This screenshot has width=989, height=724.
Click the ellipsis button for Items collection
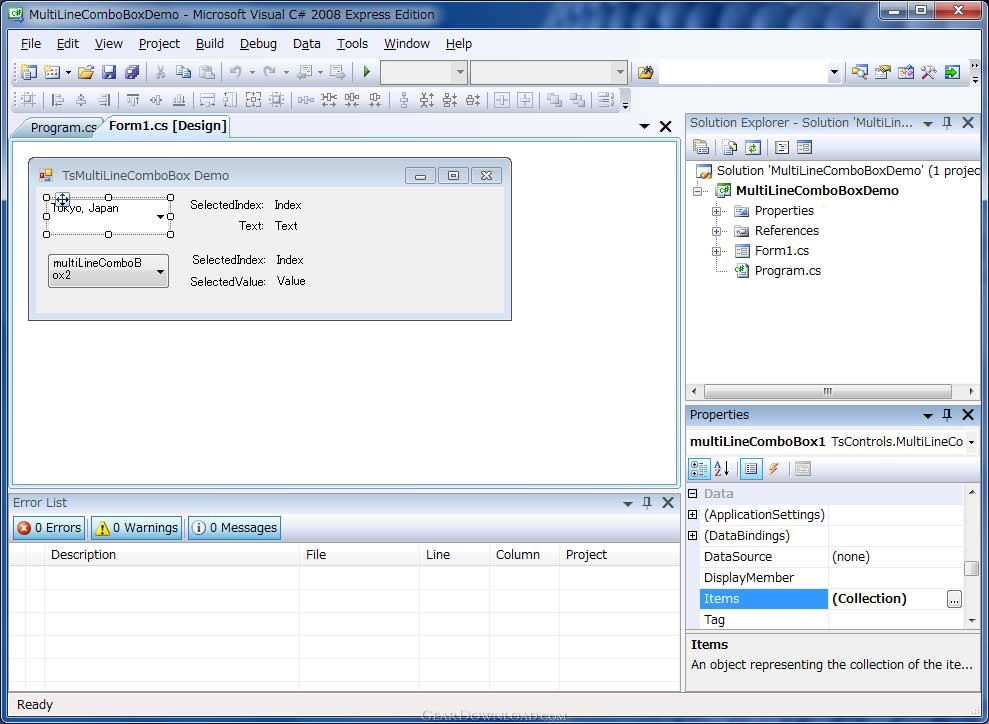tap(954, 599)
